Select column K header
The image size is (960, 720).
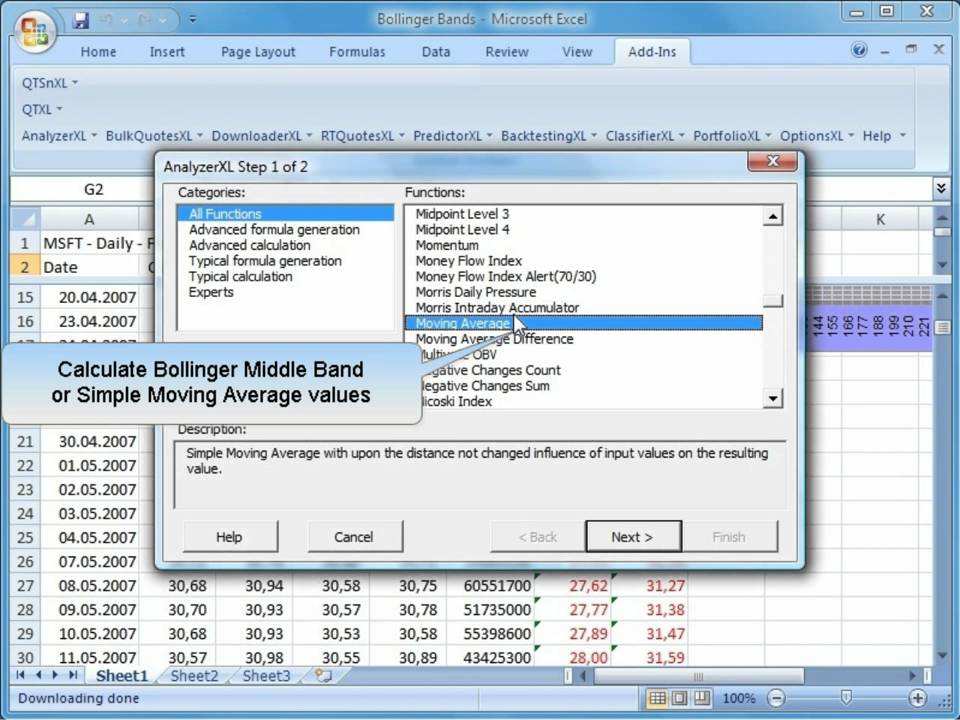880,219
